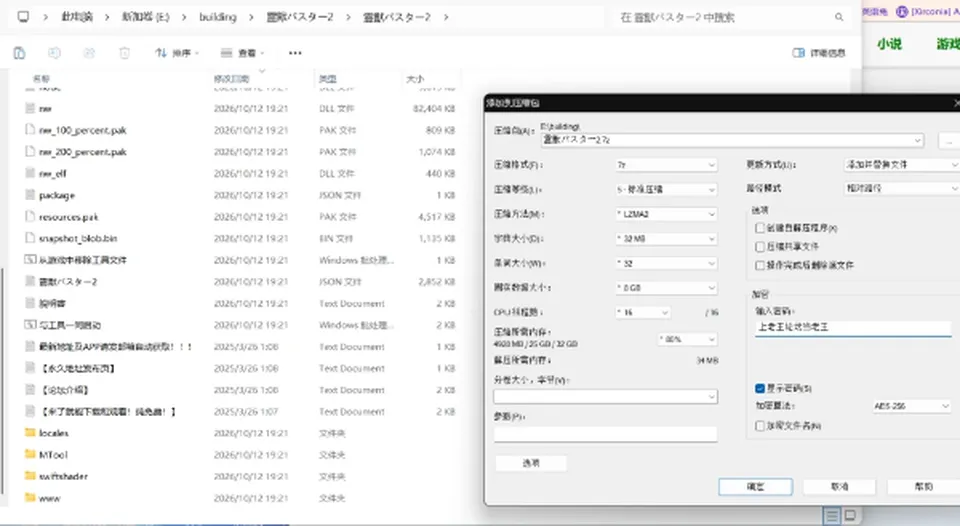The height and width of the screenshot is (526, 960).
Task: Click the copy icon in Explorer toolbar
Action: coord(20,53)
